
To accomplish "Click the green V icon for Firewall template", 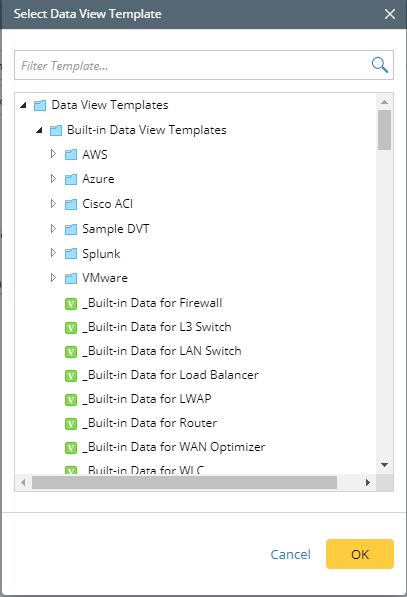I will coord(71,304).
